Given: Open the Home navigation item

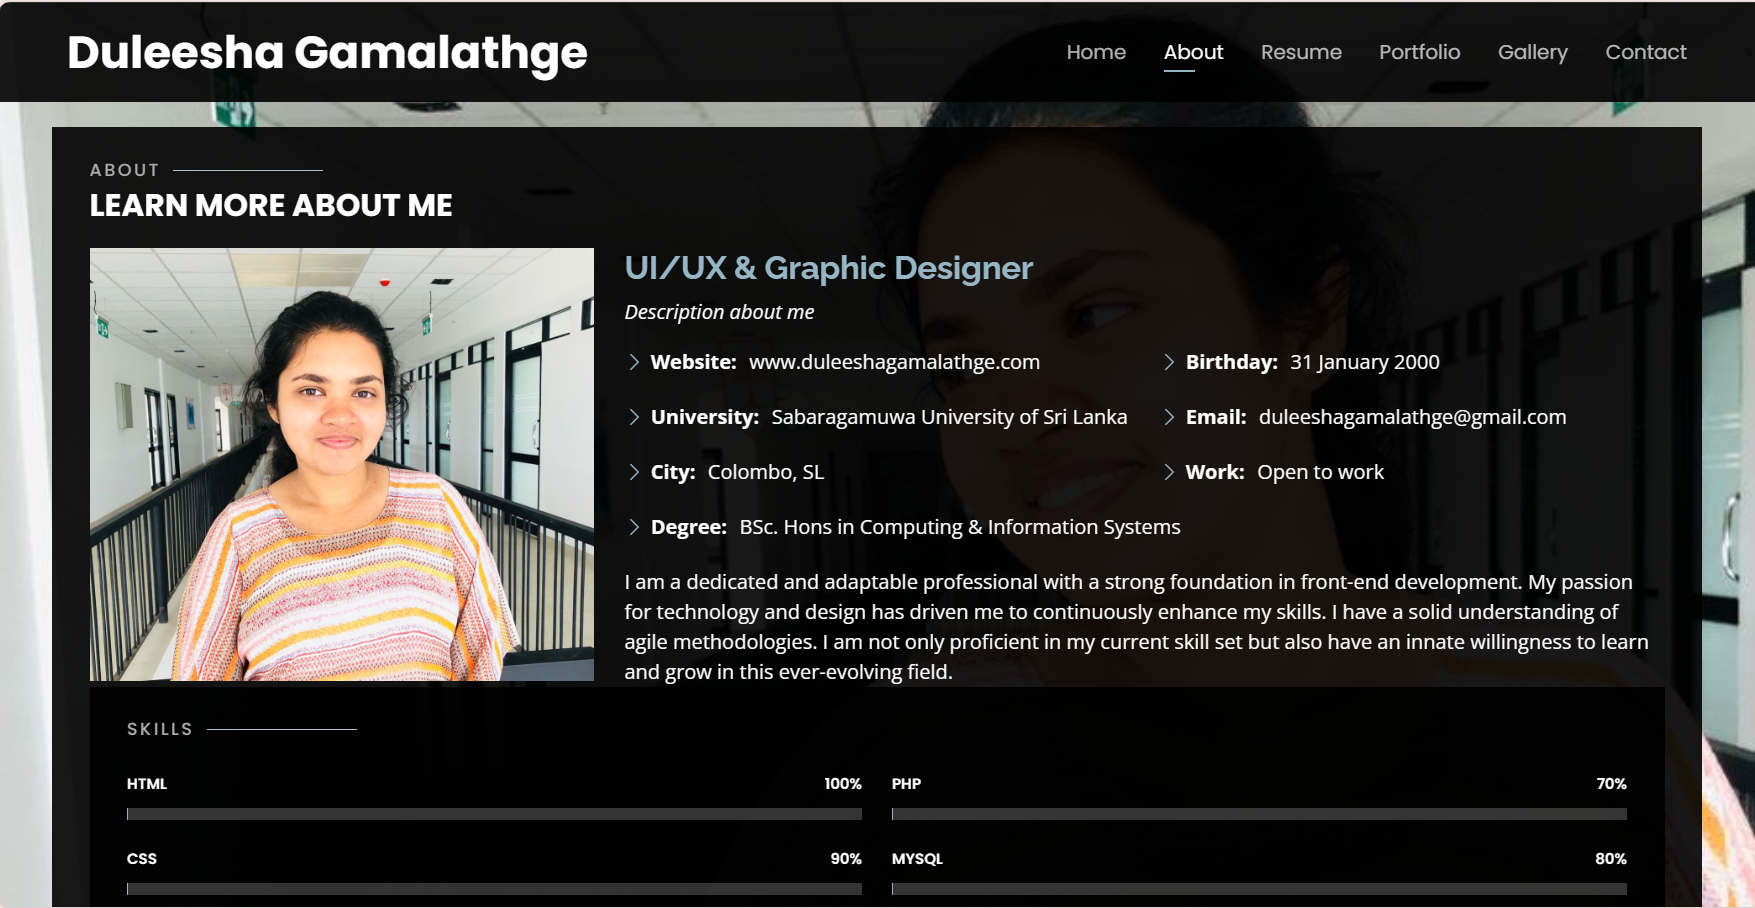Looking at the screenshot, I should [x=1096, y=52].
